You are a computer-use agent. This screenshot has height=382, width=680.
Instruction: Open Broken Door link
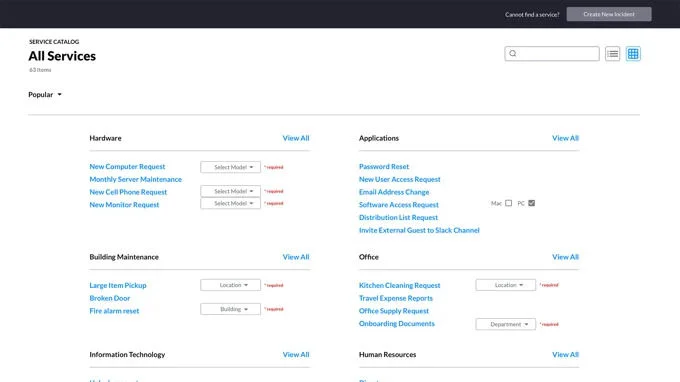click(110, 298)
